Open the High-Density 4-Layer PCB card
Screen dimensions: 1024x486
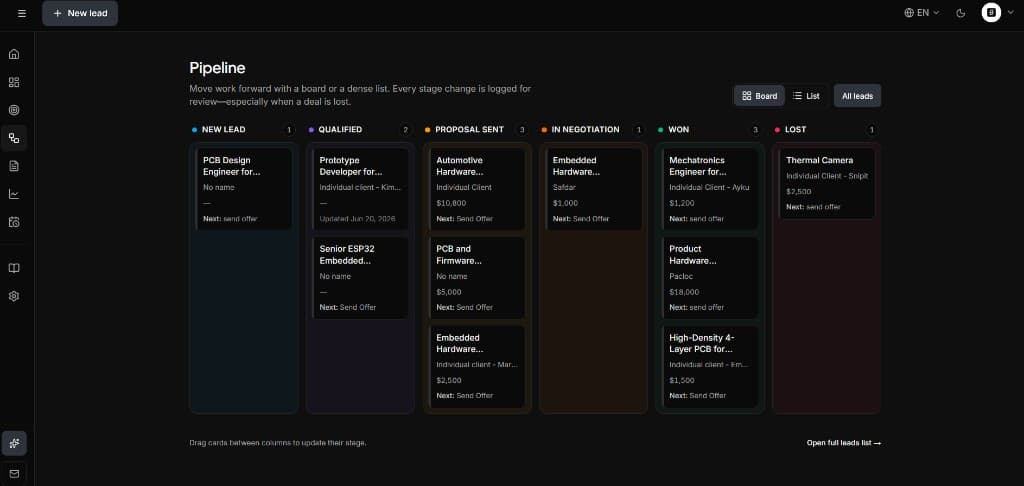coord(710,366)
